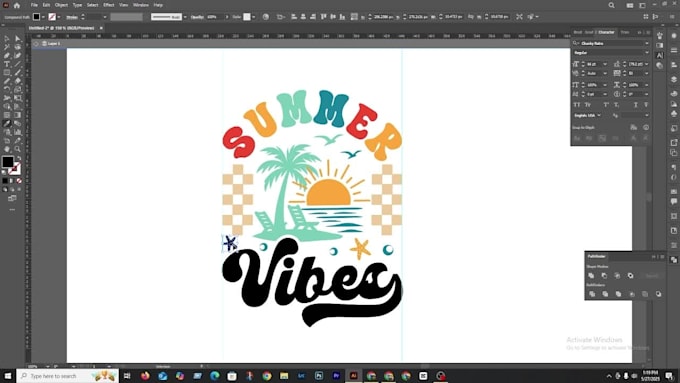
Task: Open the Regular font style dropdown
Action: coord(647,52)
